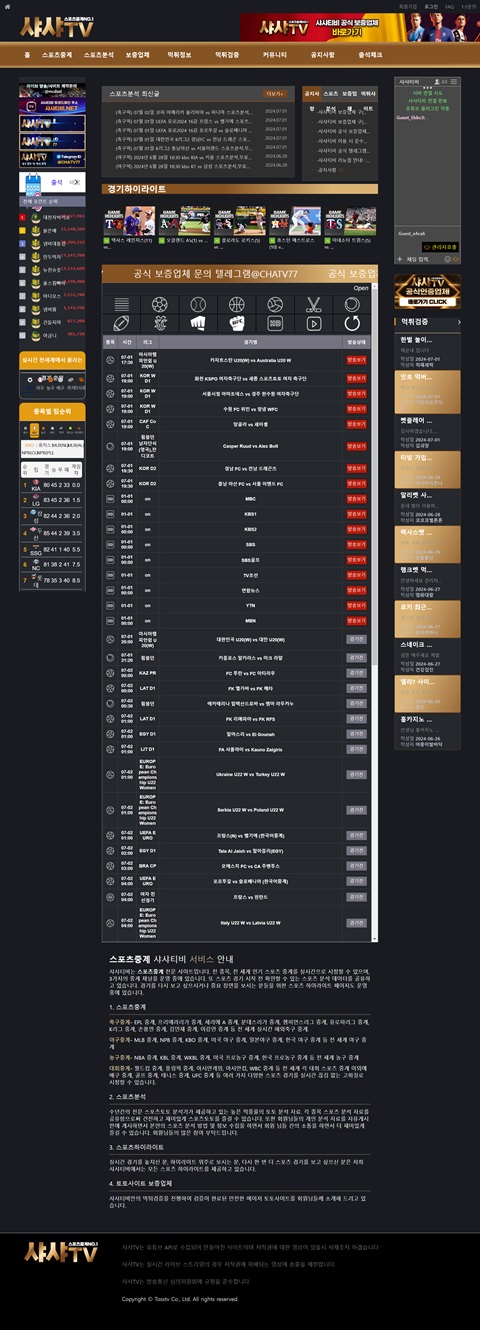
Task: Filter by the ice hockey sticks icon
Action: [x=313, y=303]
